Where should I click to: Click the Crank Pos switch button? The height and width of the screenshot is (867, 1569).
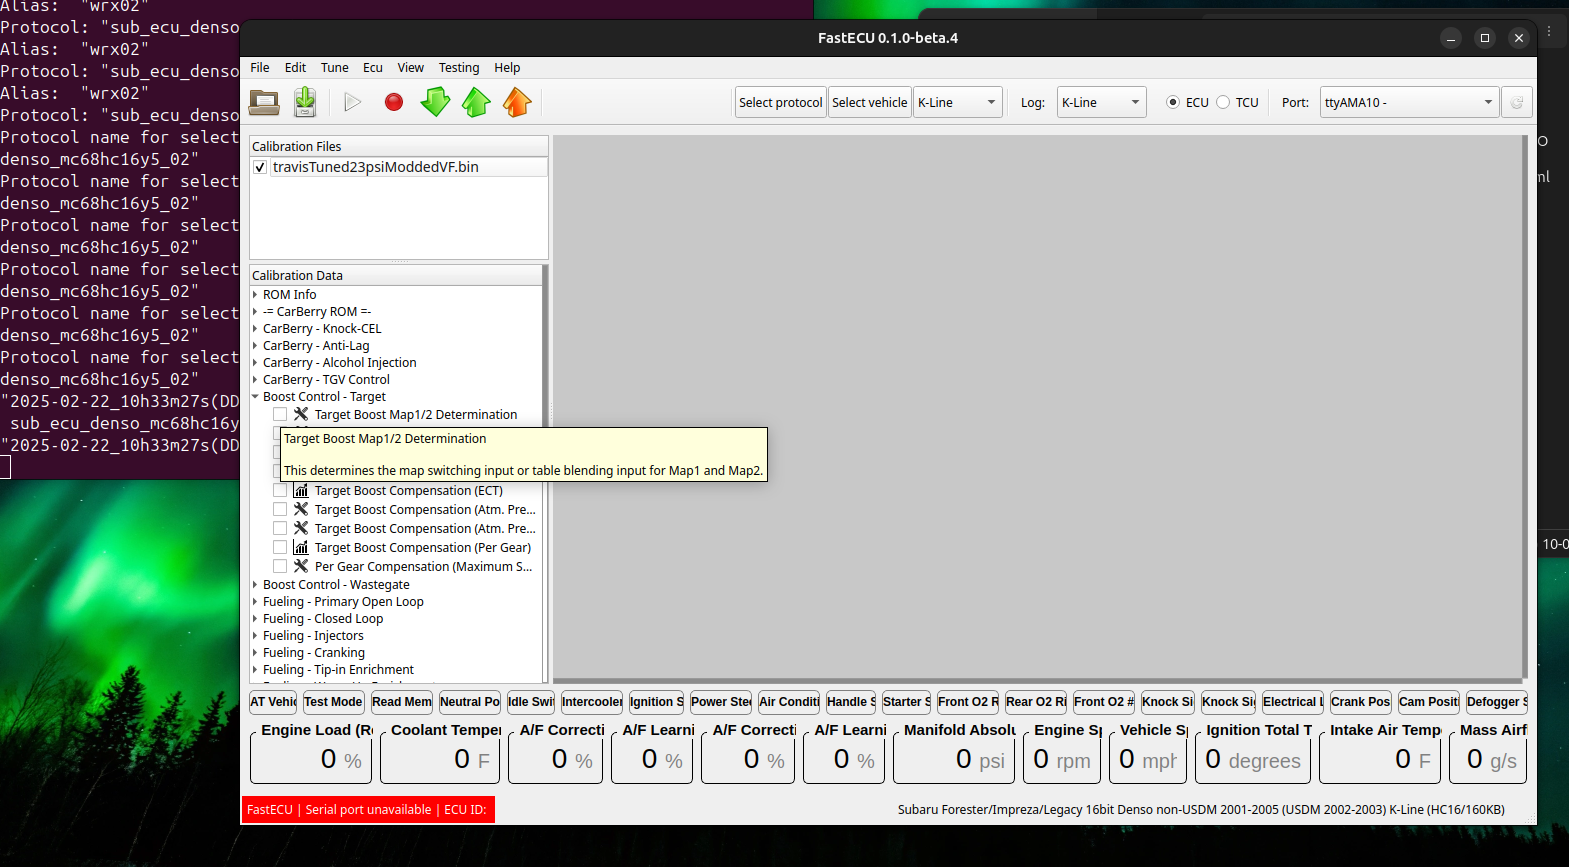tap(1361, 702)
